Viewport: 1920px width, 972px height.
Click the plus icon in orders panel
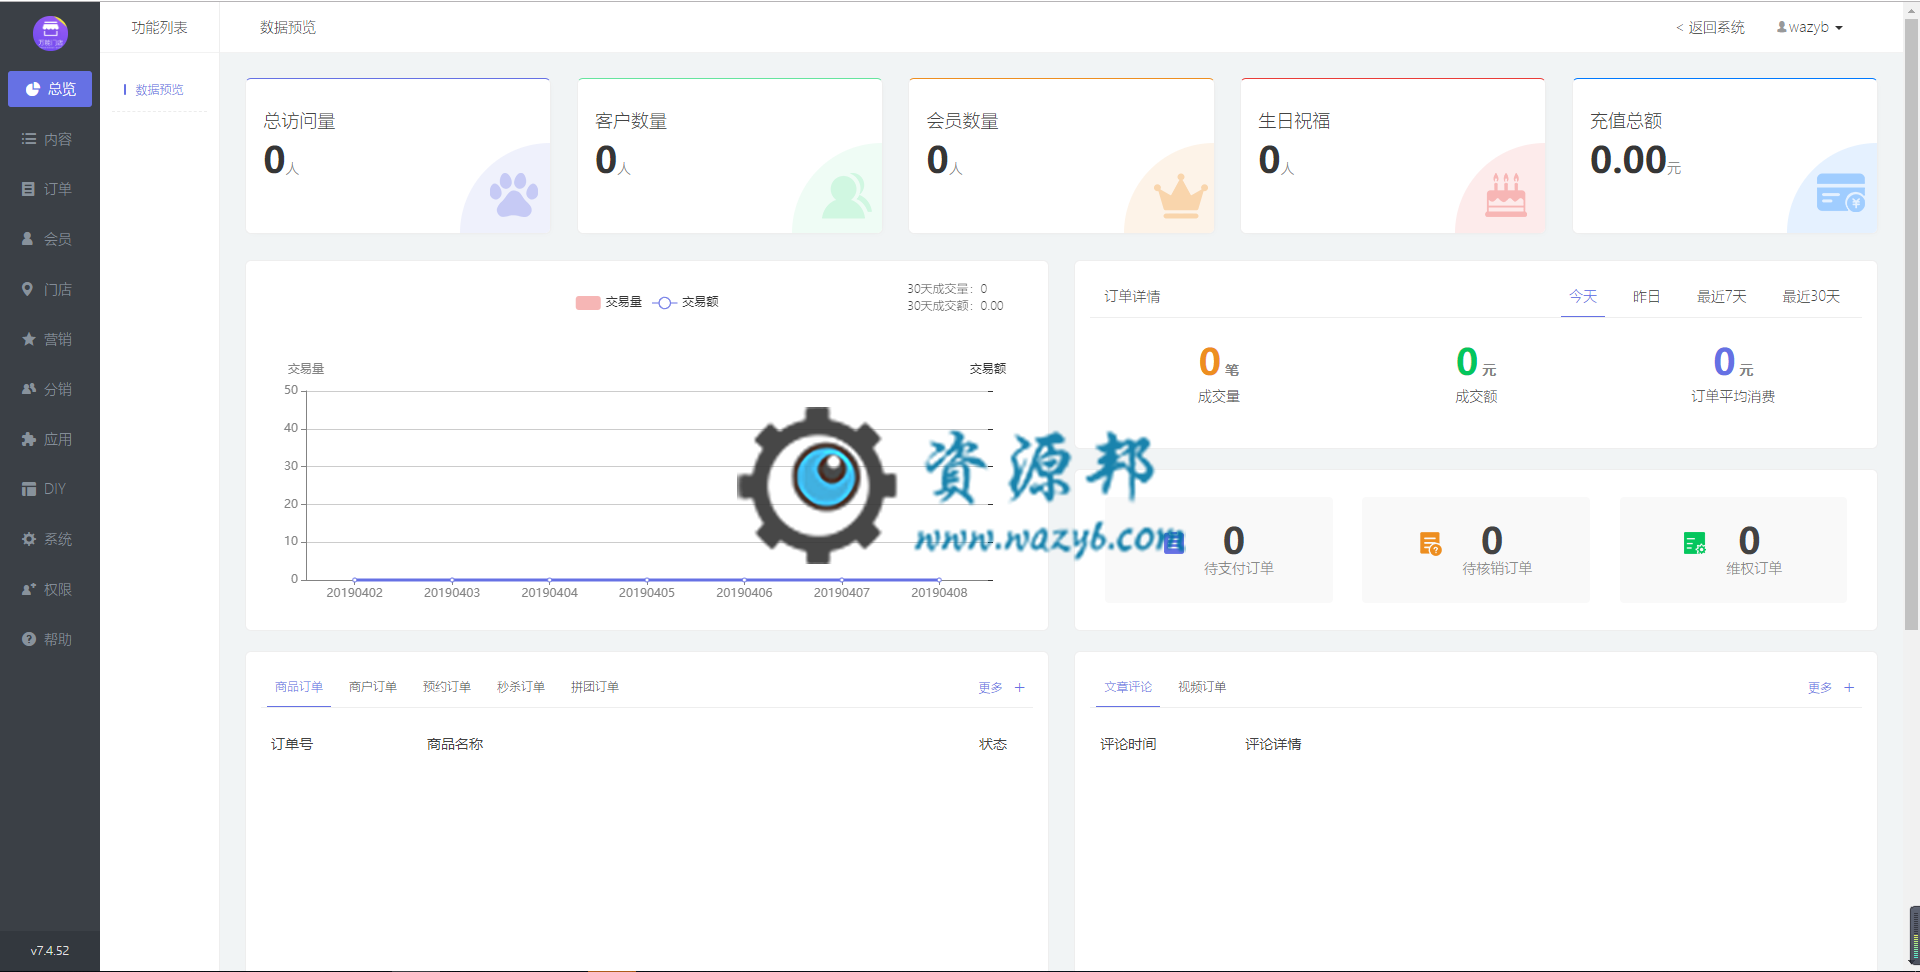pos(1020,687)
